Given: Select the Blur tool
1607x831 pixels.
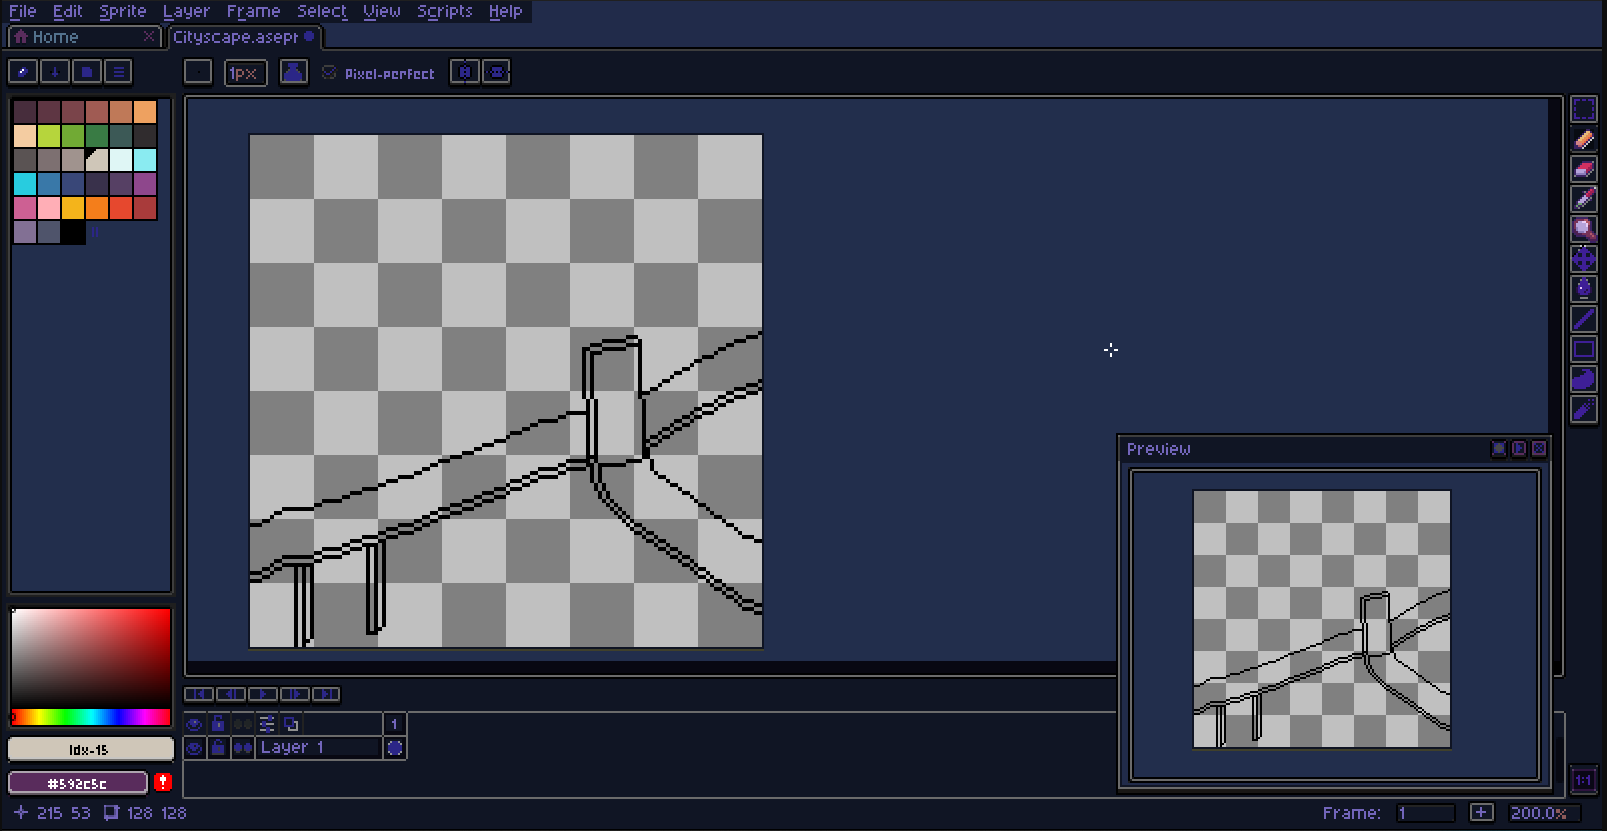Looking at the screenshot, I should click(x=1584, y=409).
